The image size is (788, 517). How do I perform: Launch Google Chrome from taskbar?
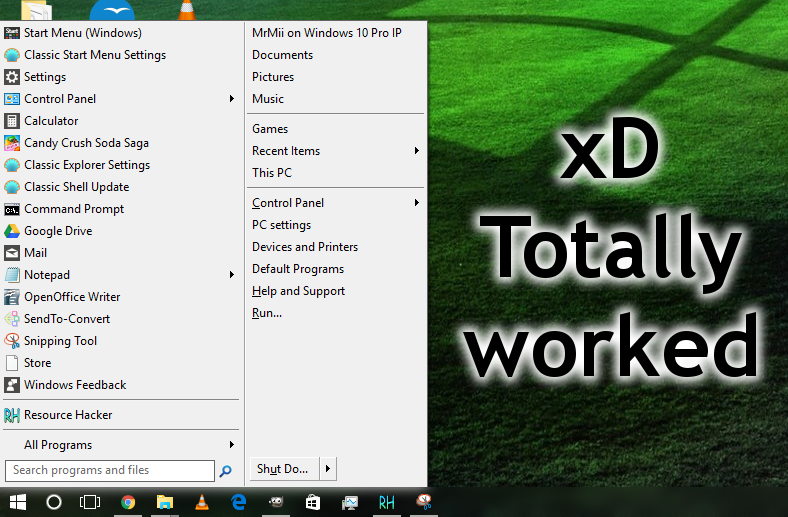128,502
